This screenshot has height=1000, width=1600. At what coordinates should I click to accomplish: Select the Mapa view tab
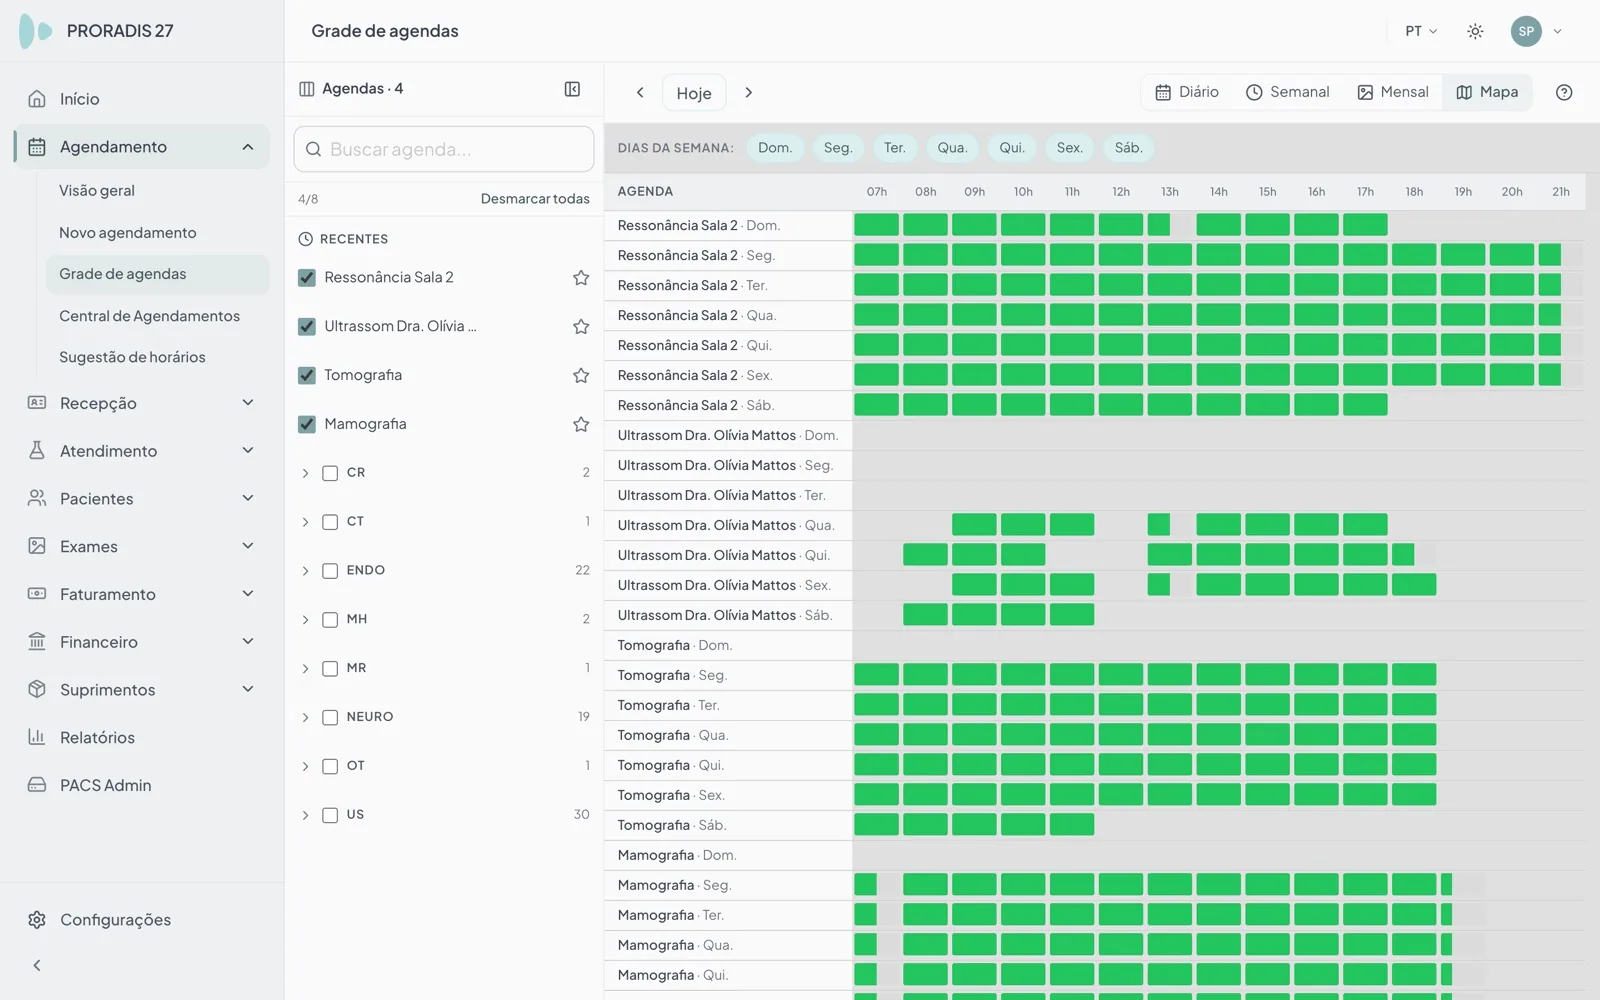pyautogui.click(x=1487, y=92)
